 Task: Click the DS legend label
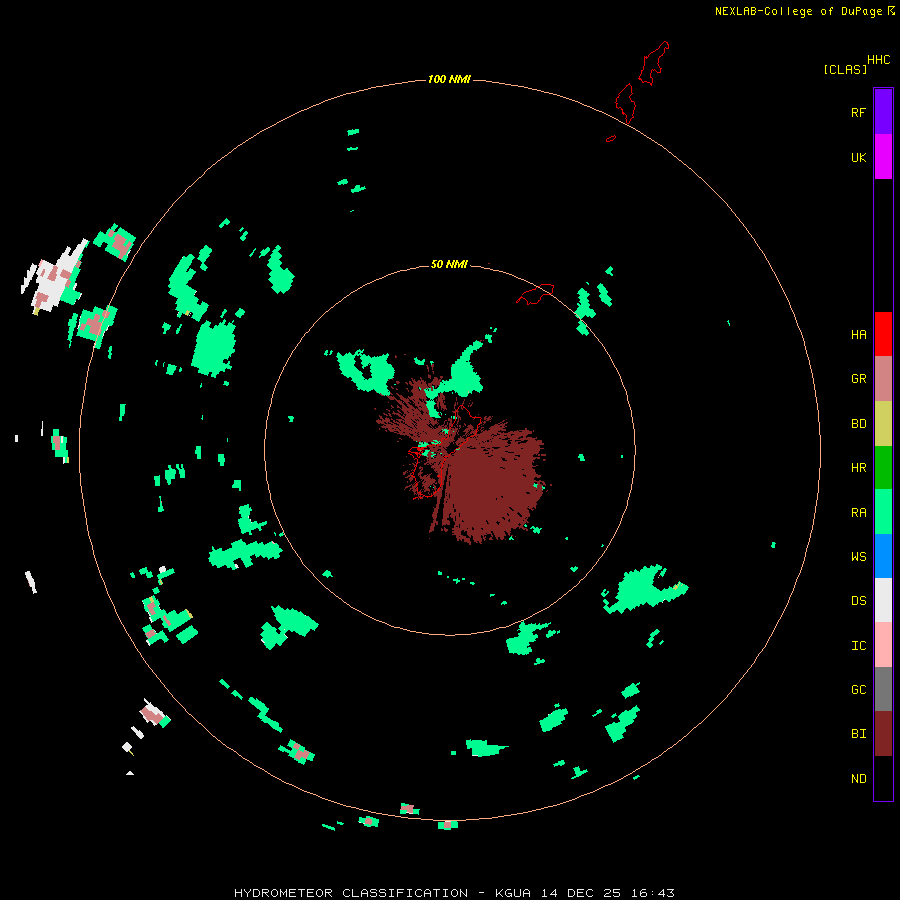858,601
